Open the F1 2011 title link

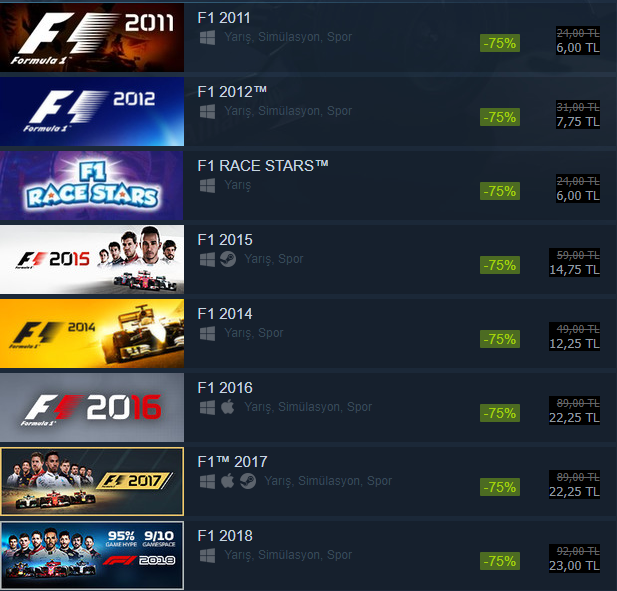tap(224, 18)
